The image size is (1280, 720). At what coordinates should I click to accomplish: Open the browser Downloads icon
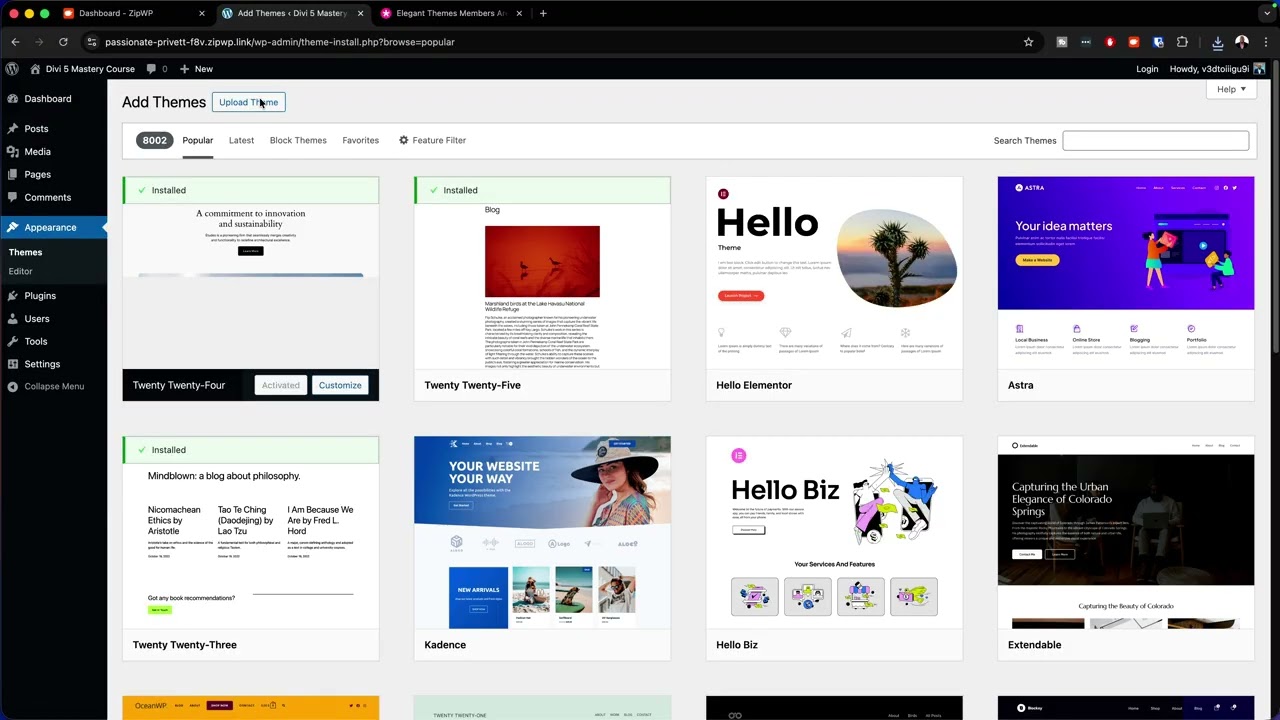point(1217,42)
